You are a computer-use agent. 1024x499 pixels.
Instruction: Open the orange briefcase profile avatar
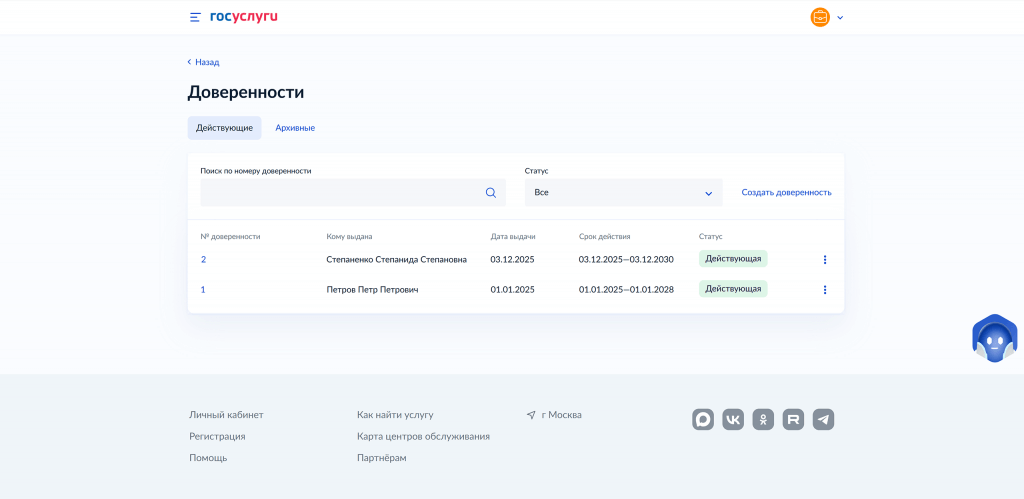[820, 18]
